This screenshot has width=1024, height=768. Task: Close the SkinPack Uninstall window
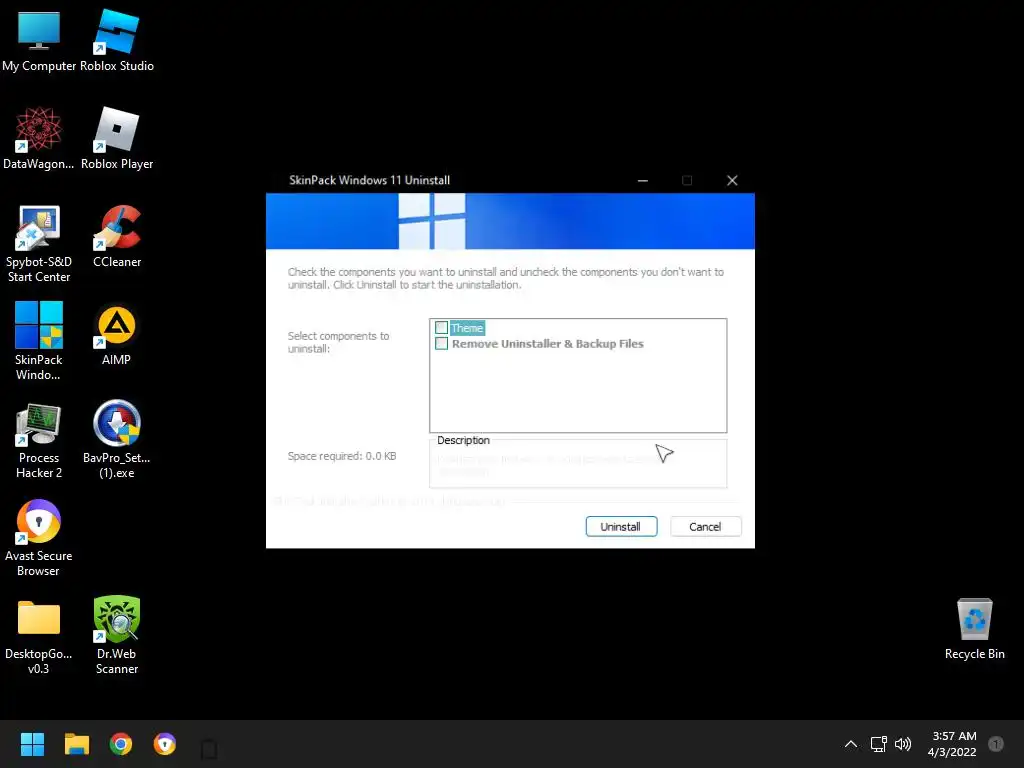tap(732, 180)
